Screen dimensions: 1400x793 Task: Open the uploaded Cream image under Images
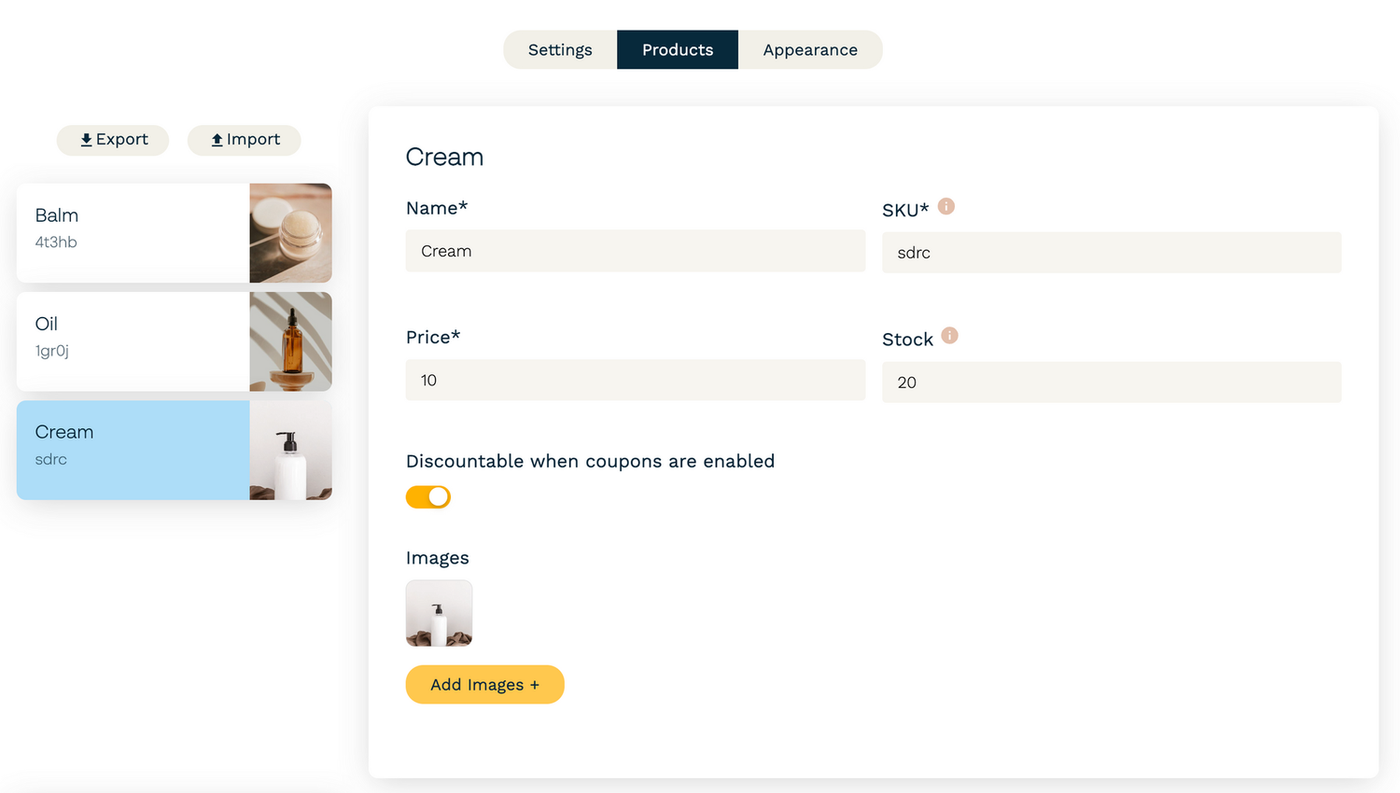pos(439,613)
